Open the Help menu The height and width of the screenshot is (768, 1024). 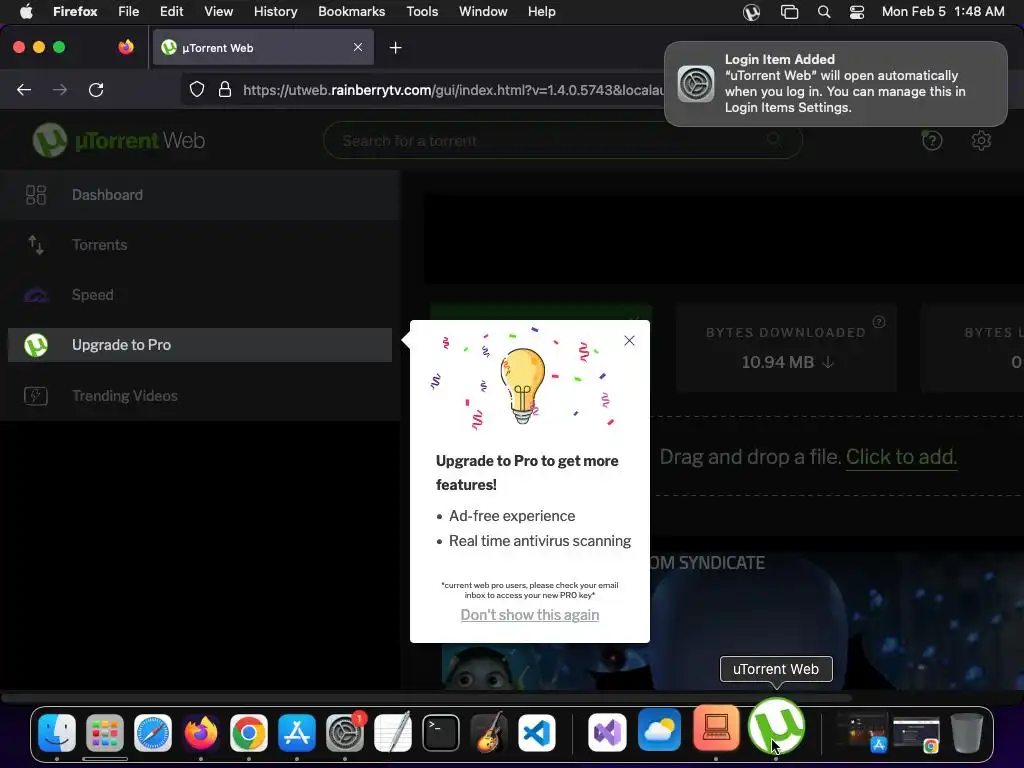[x=541, y=12]
